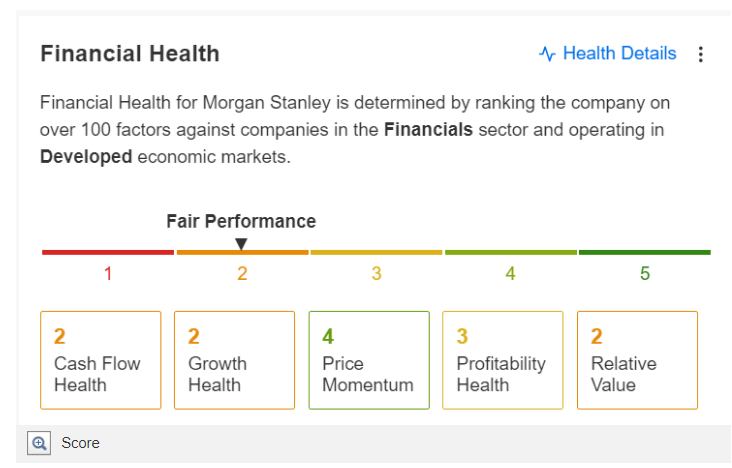Screen dimensions: 732x468
Task: Click the Financial Health heading
Action: (x=130, y=54)
